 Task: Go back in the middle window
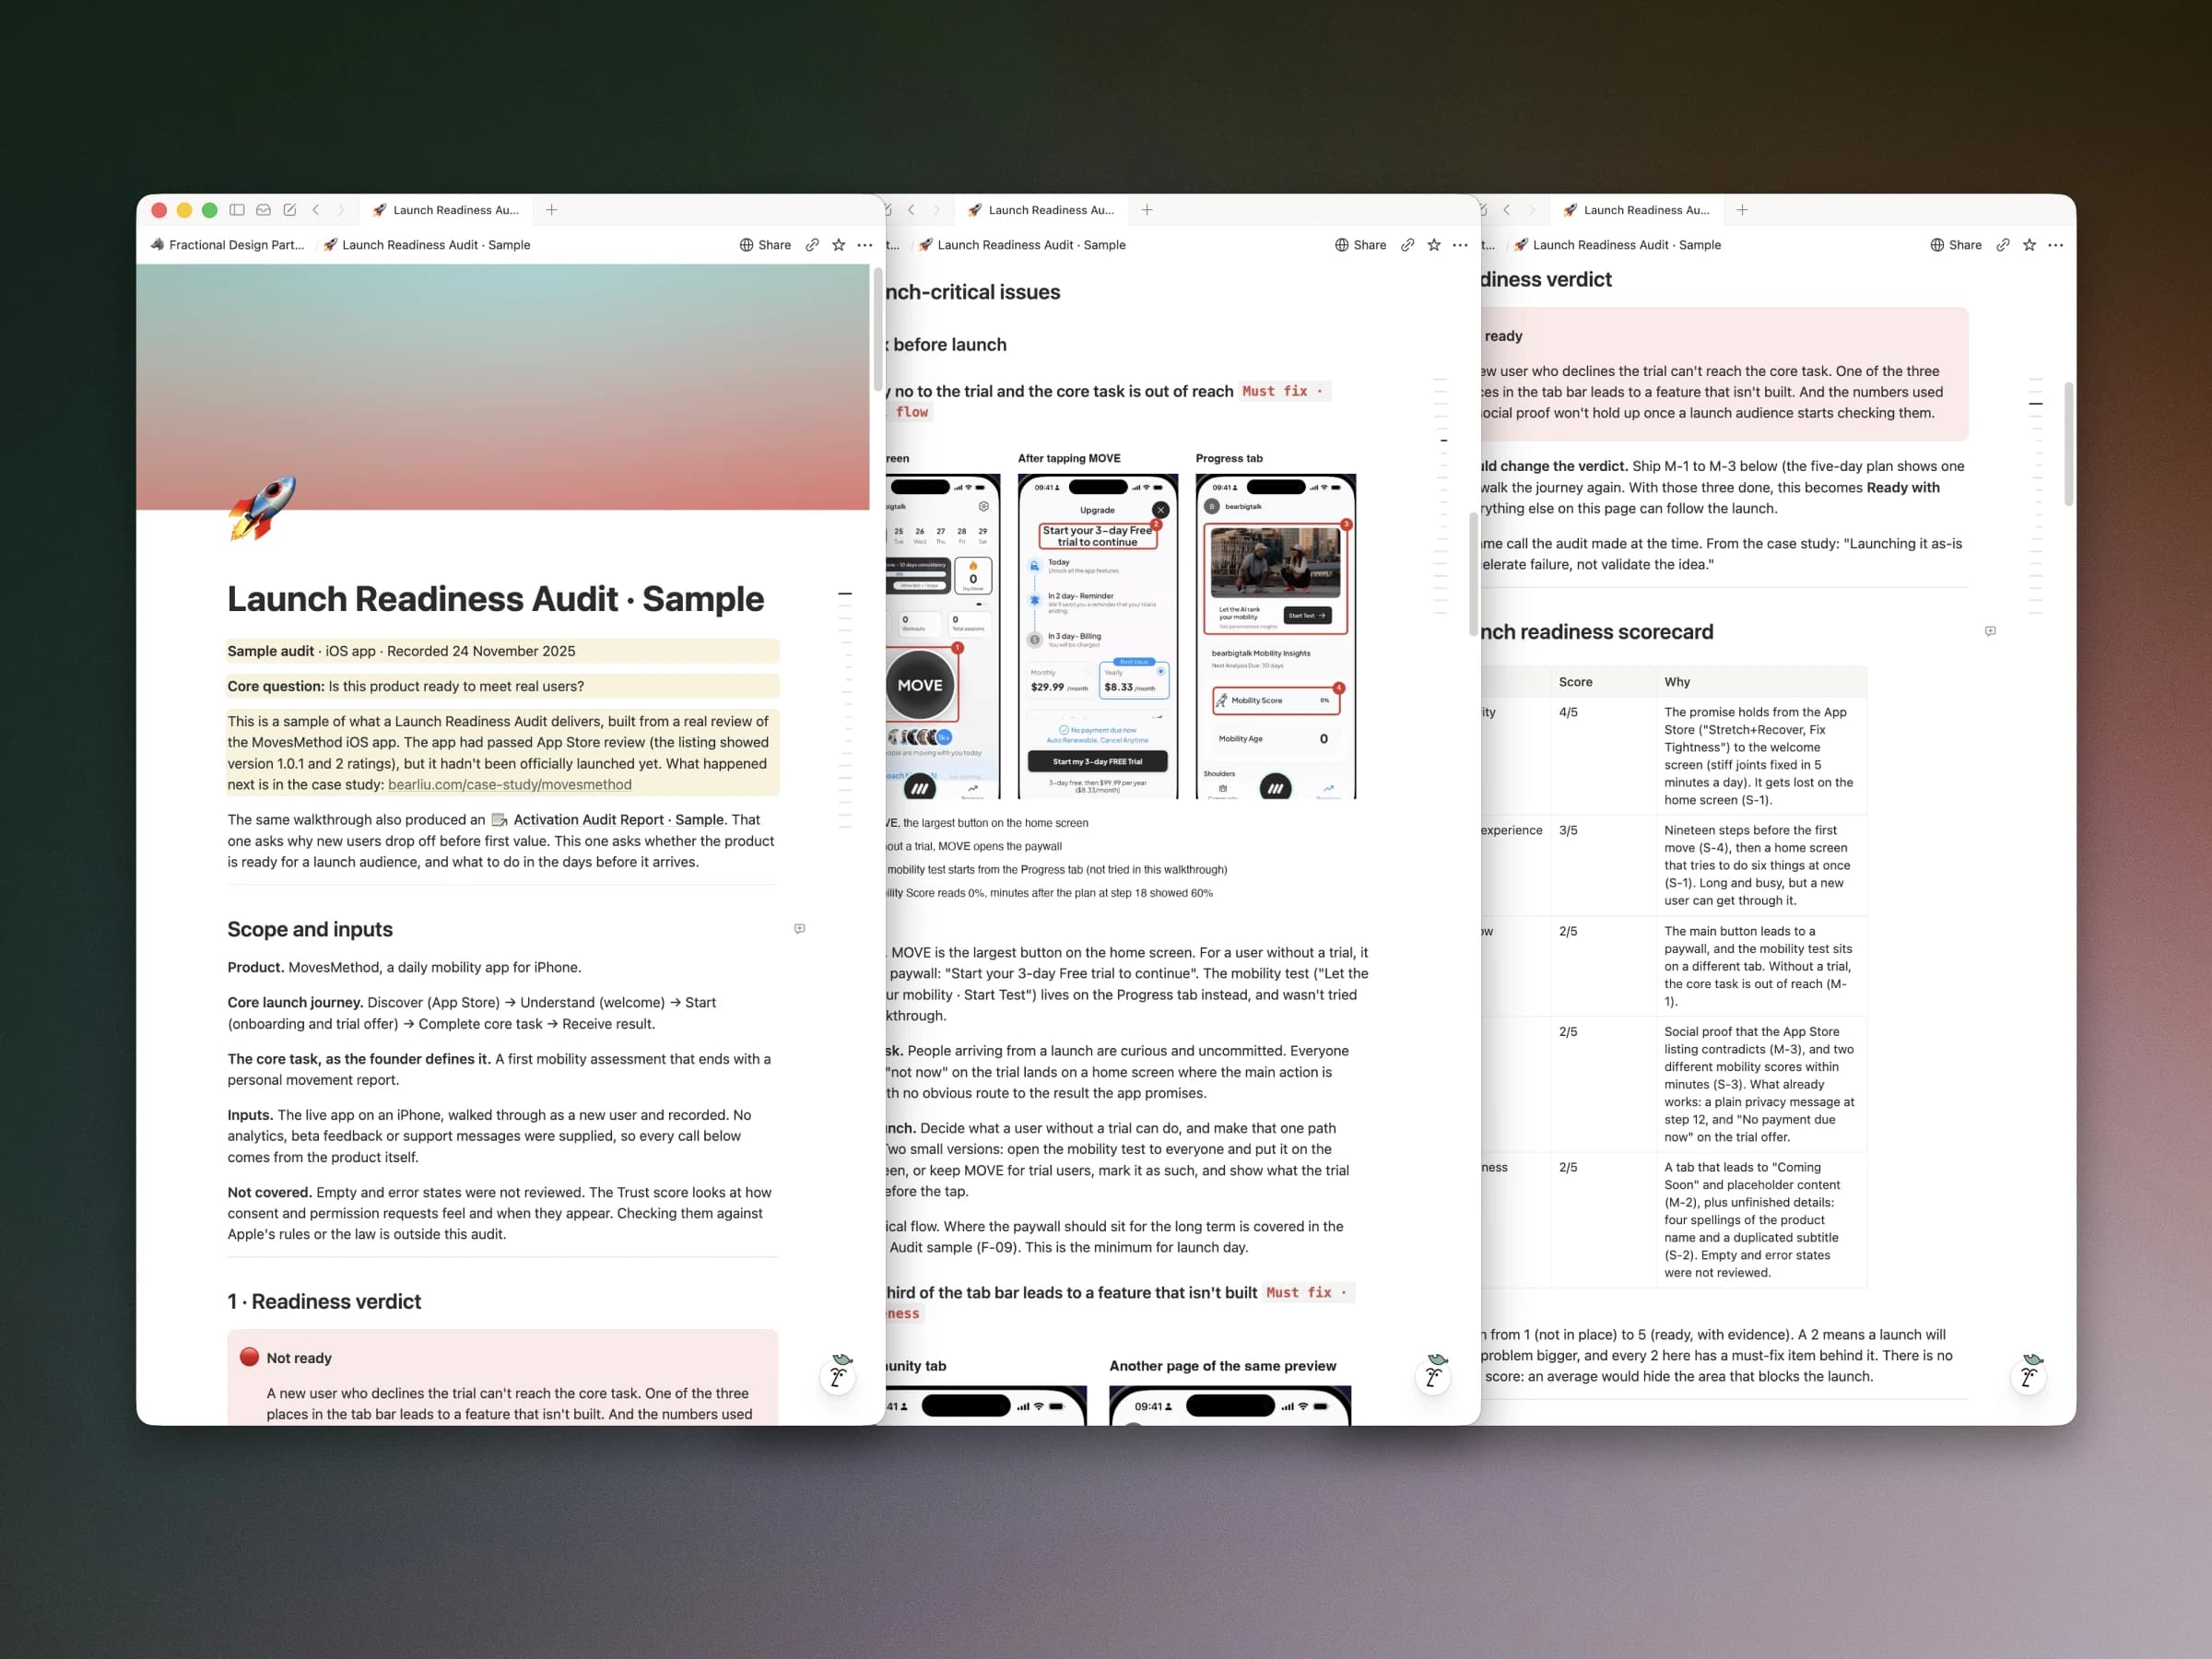tap(911, 210)
